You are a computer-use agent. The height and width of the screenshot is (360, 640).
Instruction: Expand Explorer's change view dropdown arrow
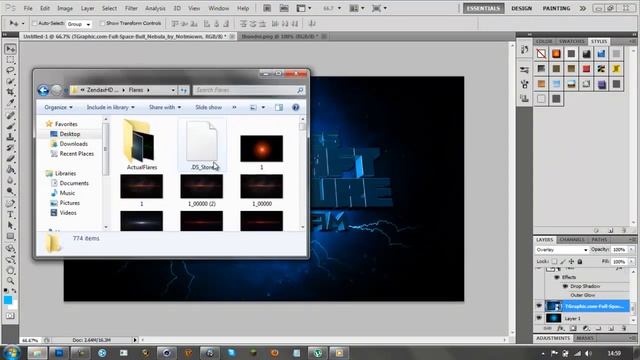[x=263, y=107]
